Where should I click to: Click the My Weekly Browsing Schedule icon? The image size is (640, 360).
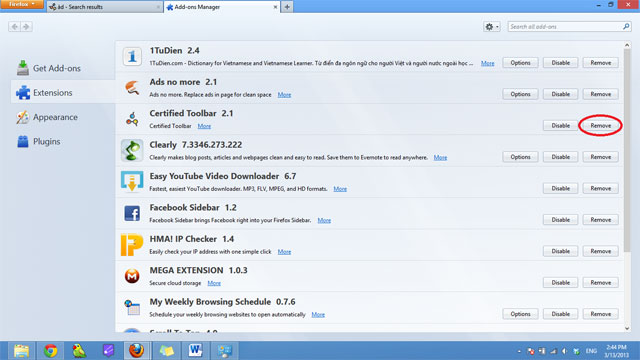[132, 307]
